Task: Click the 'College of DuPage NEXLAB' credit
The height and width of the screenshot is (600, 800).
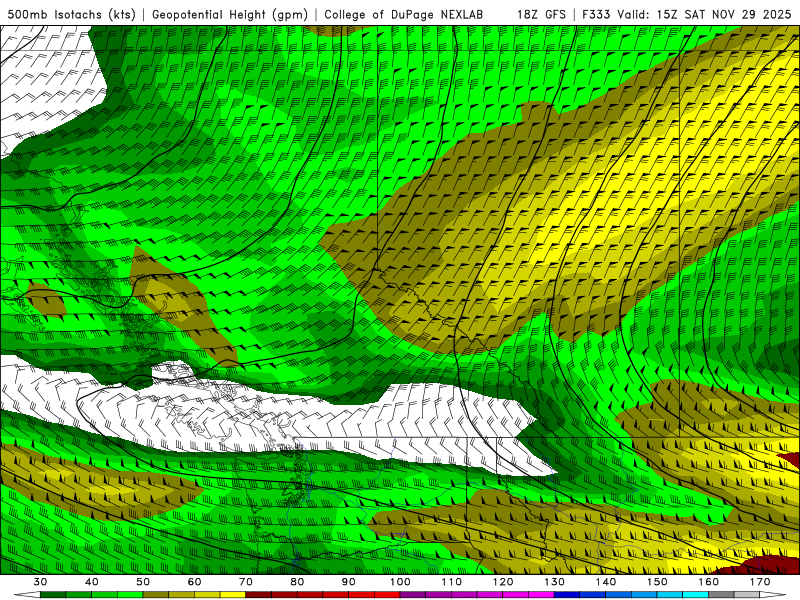Action: pos(403,14)
